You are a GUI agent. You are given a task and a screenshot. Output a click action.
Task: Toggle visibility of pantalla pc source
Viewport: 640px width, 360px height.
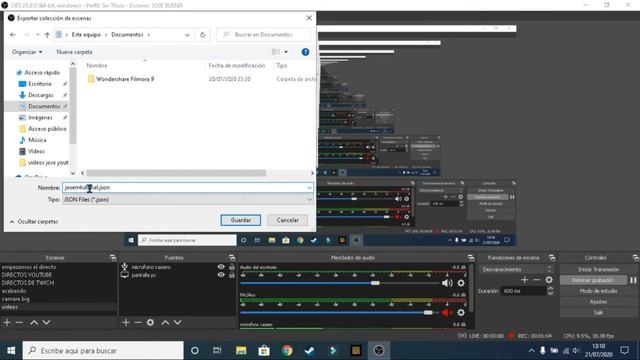point(221,275)
